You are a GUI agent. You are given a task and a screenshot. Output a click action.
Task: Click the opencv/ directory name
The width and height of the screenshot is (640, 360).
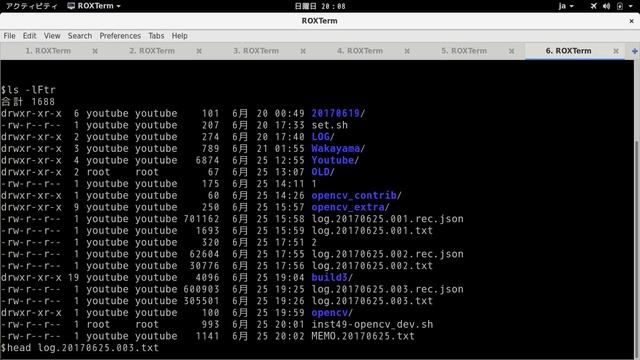click(x=332, y=313)
